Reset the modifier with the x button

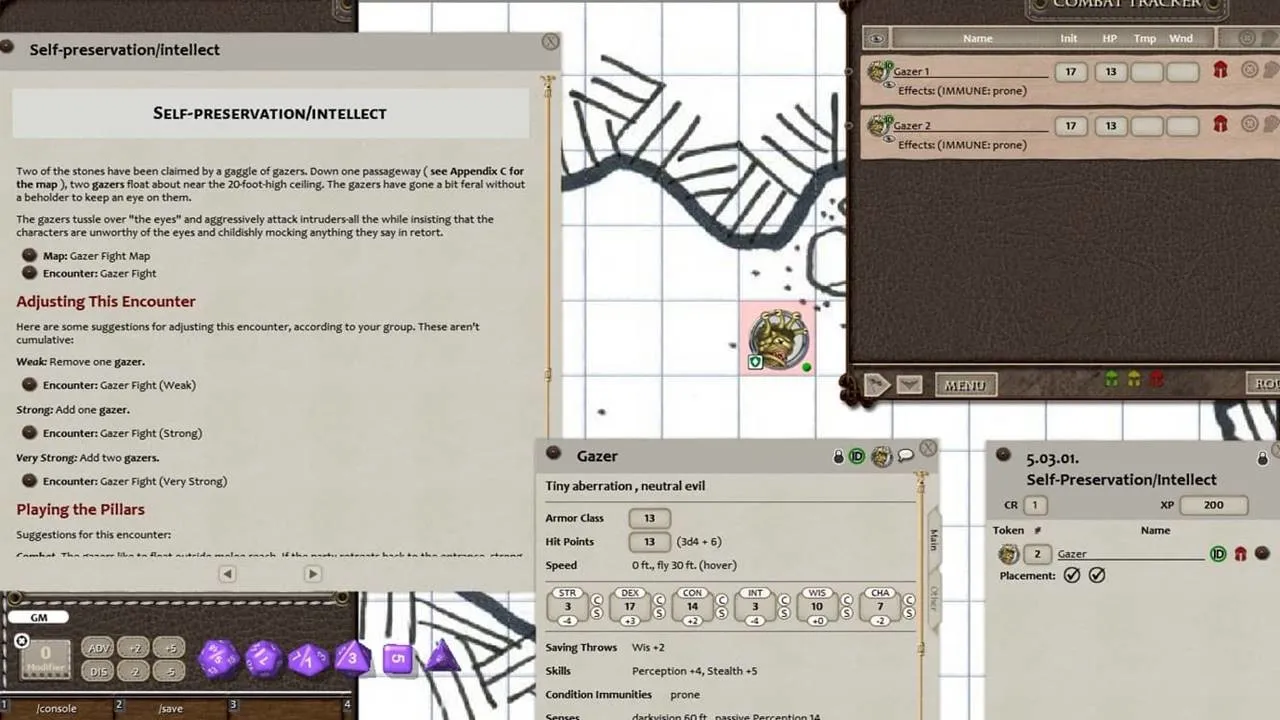21,641
